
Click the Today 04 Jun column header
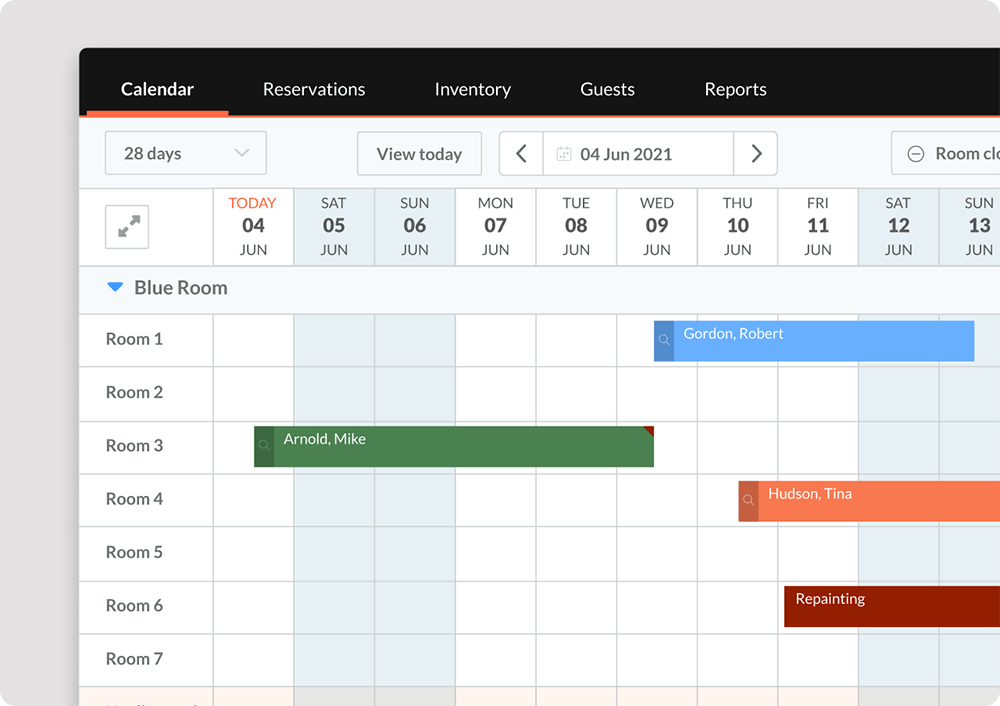coord(253,227)
